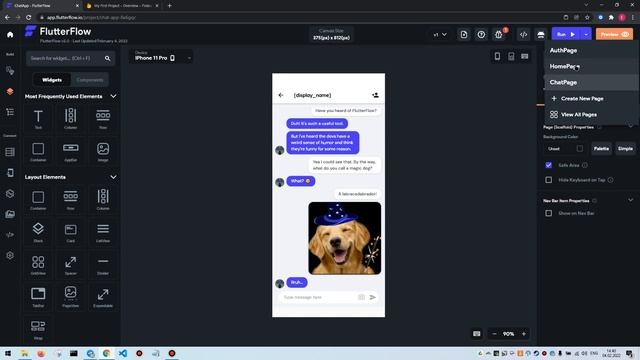Click the orange Preview button
The height and width of the screenshot is (360, 640).
[614, 35]
